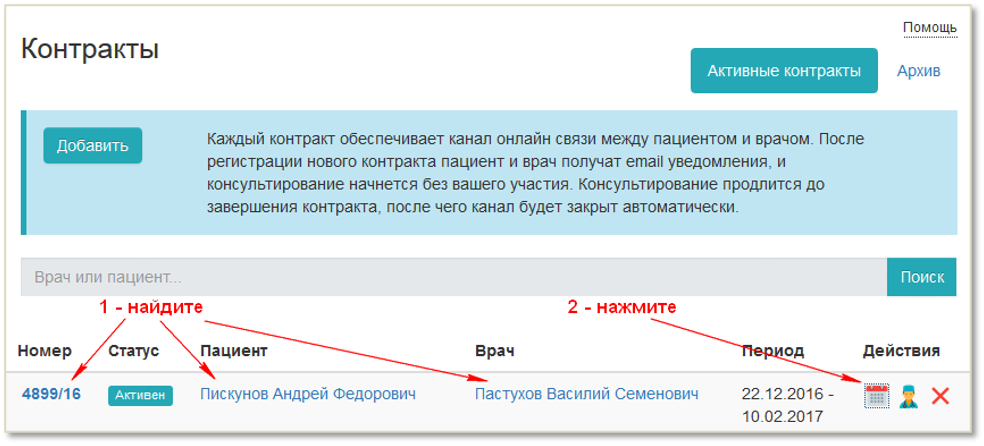Screen dimensions: 984x446
Task: Click the Врач column header
Action: pos(494,350)
